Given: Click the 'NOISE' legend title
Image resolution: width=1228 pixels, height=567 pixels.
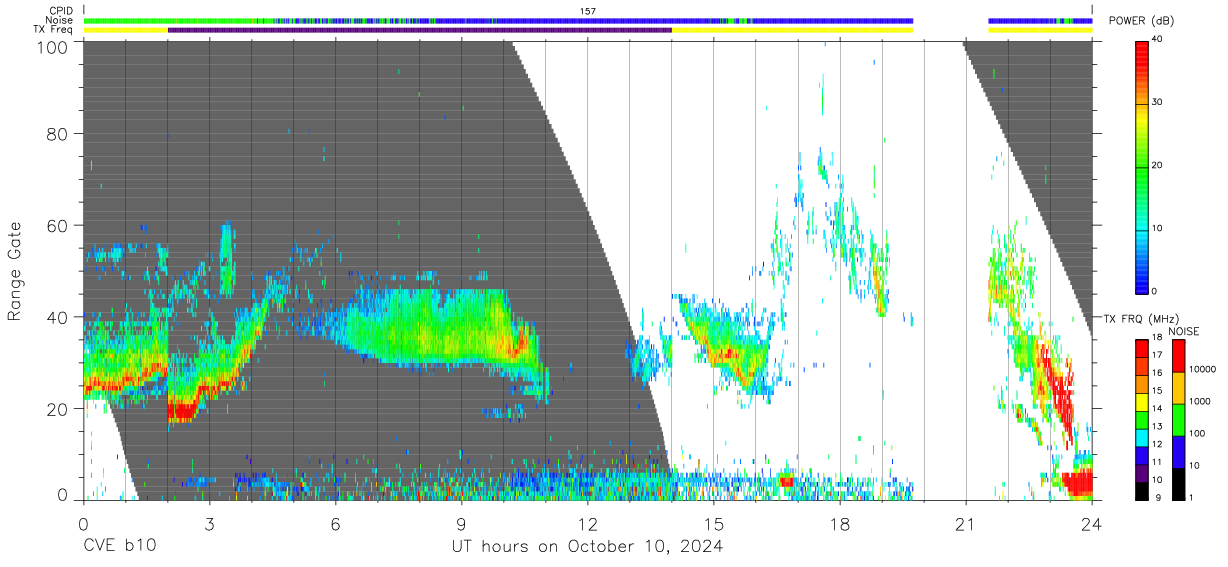Looking at the screenshot, I should point(1184,330).
